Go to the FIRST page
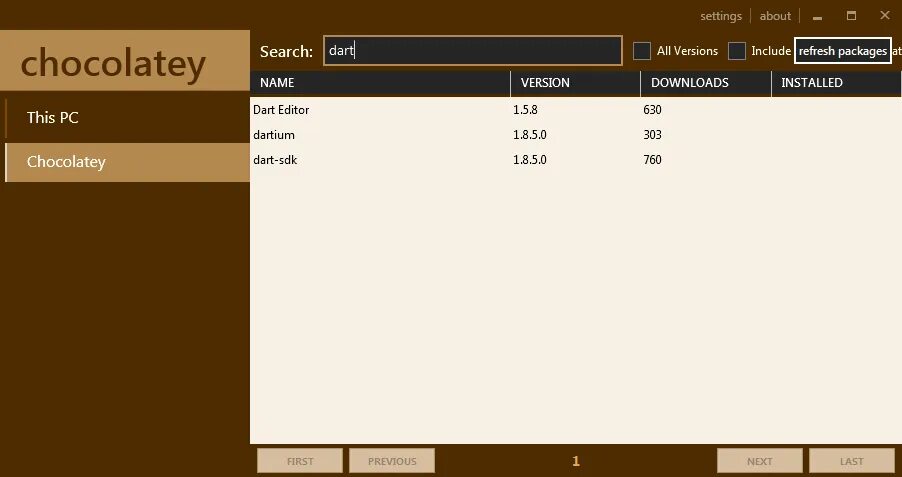The width and height of the screenshot is (902, 477). tap(300, 461)
